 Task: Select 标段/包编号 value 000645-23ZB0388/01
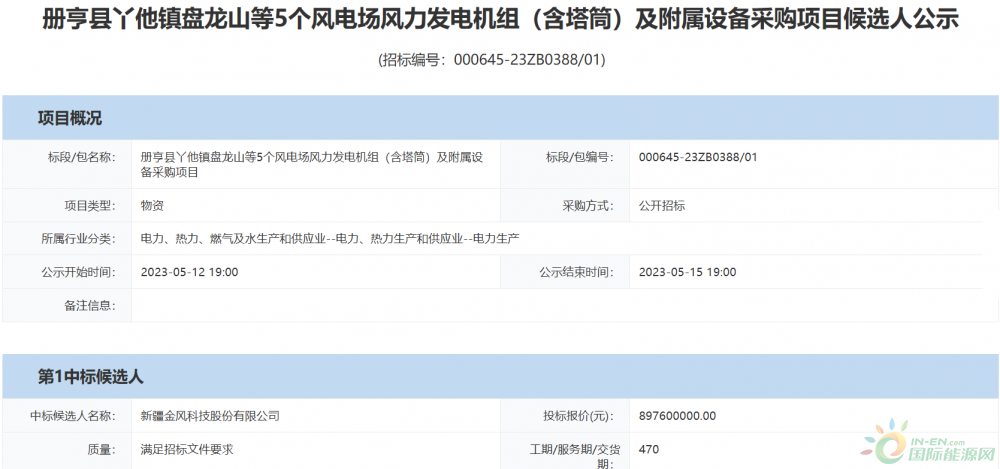coord(698,157)
